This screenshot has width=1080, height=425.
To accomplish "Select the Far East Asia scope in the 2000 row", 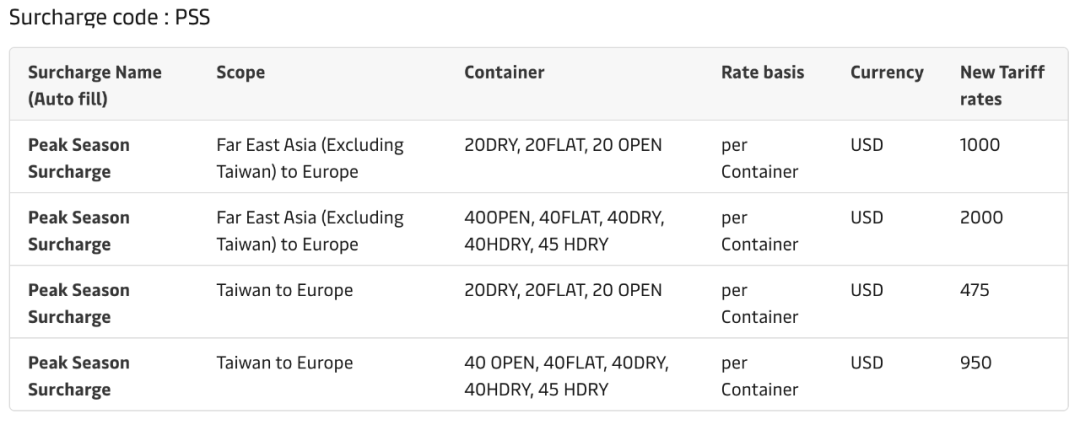I will (309, 230).
